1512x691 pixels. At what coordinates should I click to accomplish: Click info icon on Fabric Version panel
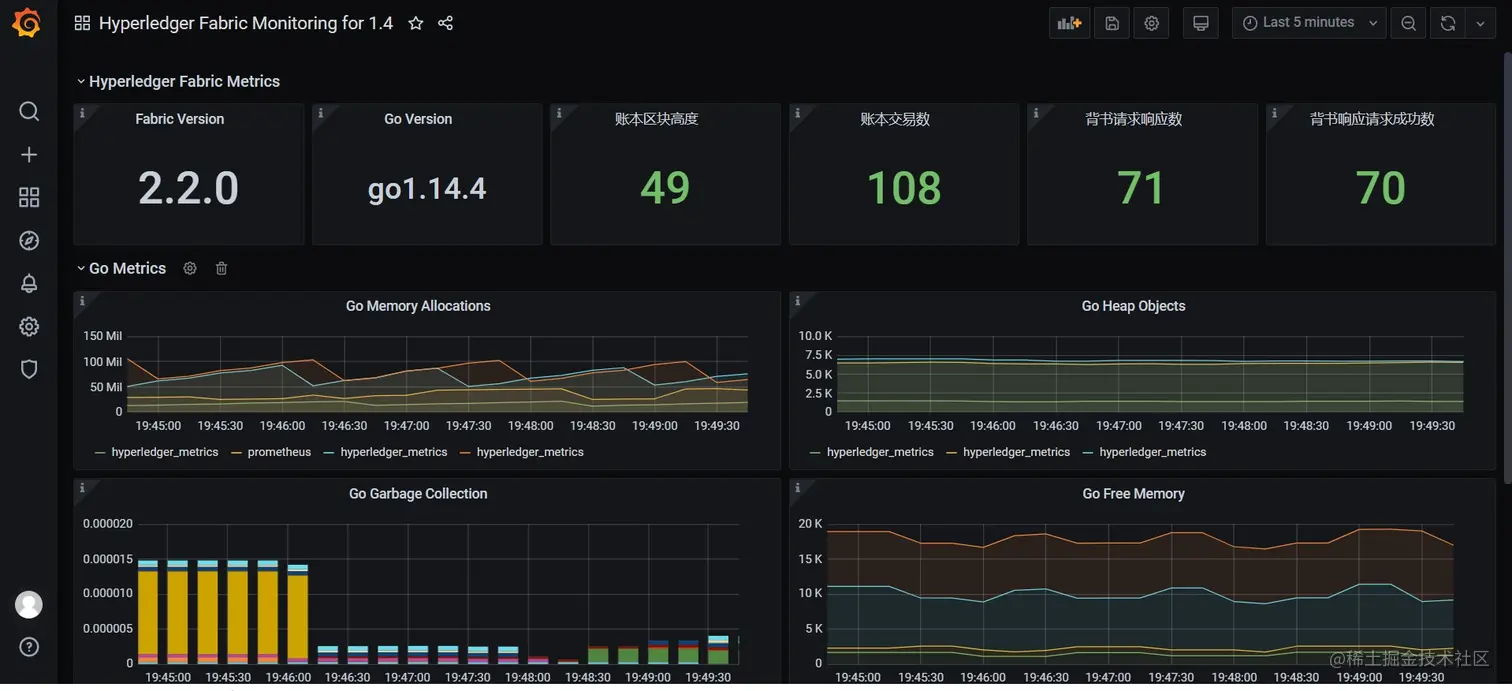pos(82,113)
